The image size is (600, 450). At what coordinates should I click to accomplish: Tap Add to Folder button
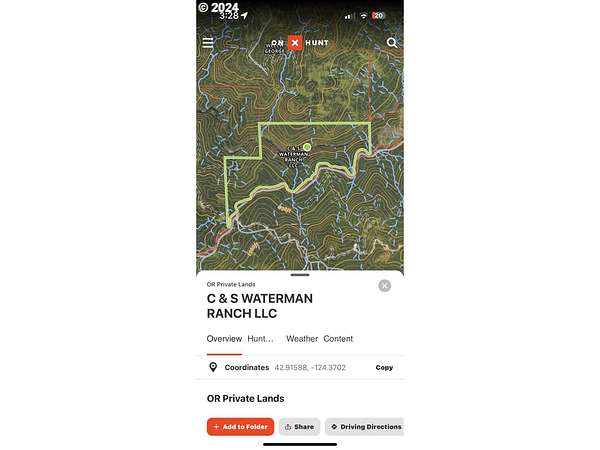240,427
